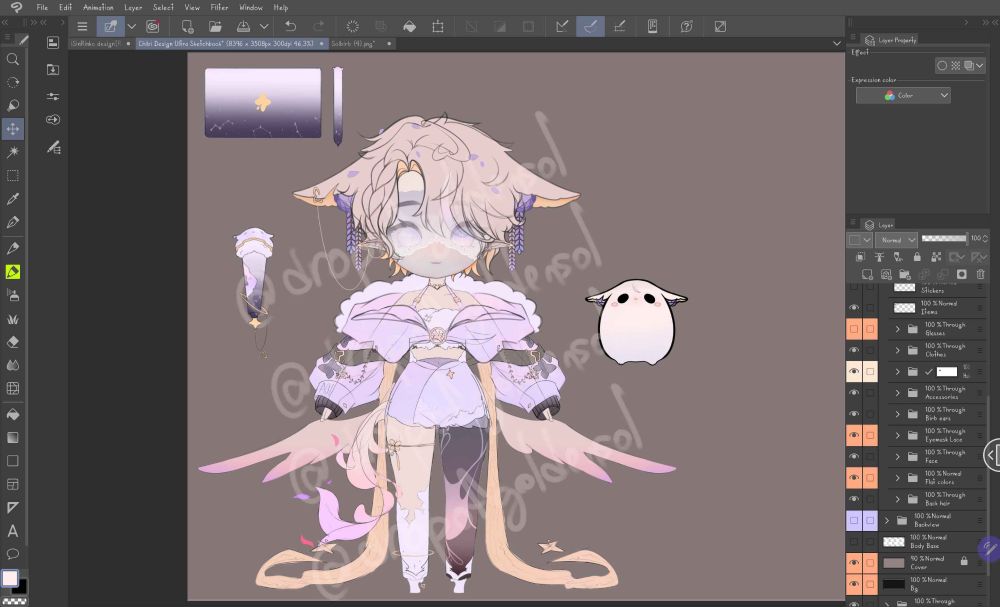The height and width of the screenshot is (607, 1000).
Task: Select the Text tool
Action: click(x=12, y=531)
